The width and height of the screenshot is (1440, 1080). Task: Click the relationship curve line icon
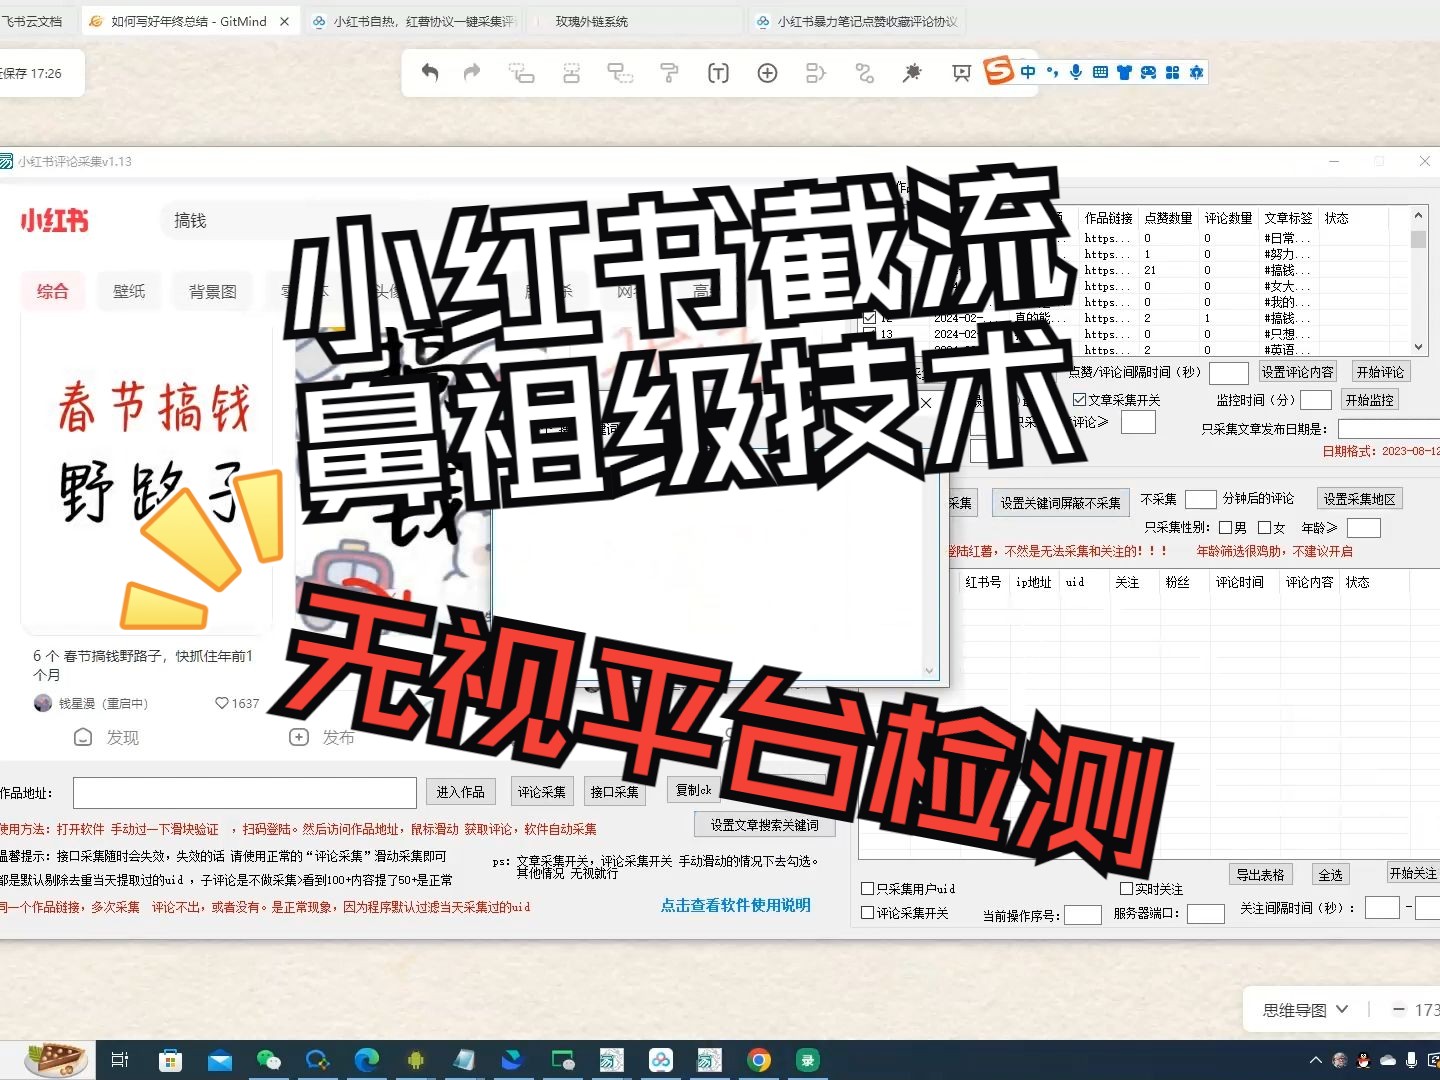865,72
